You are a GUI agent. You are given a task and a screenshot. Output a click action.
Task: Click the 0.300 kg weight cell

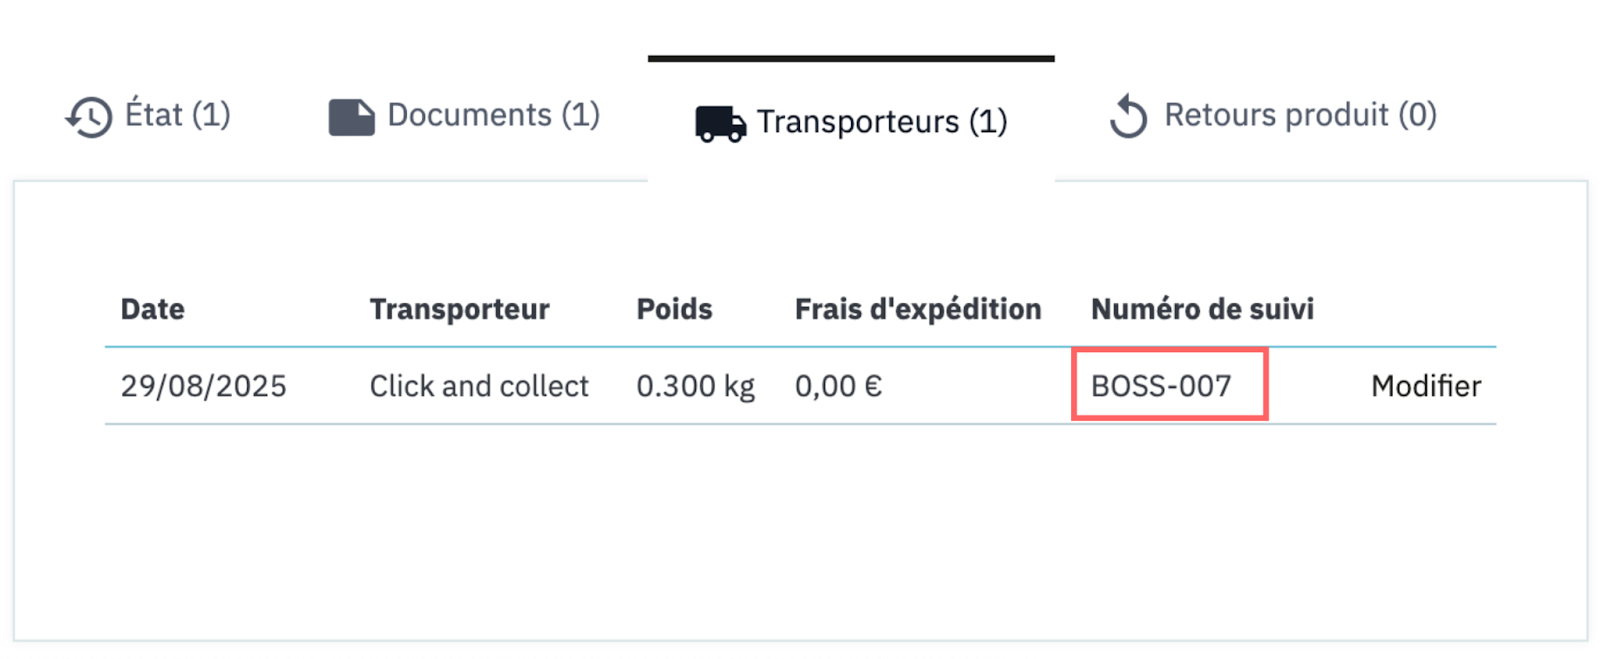pos(695,386)
